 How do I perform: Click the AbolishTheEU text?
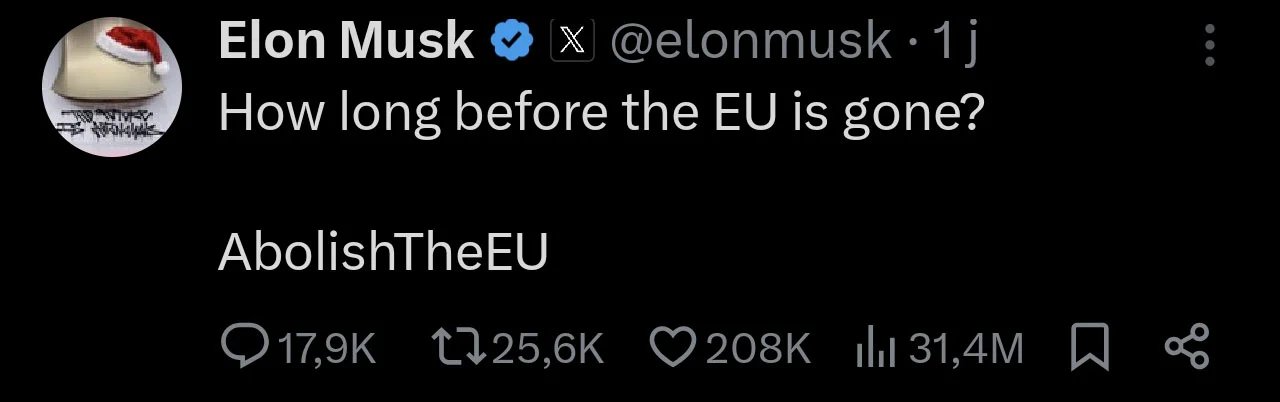[383, 254]
